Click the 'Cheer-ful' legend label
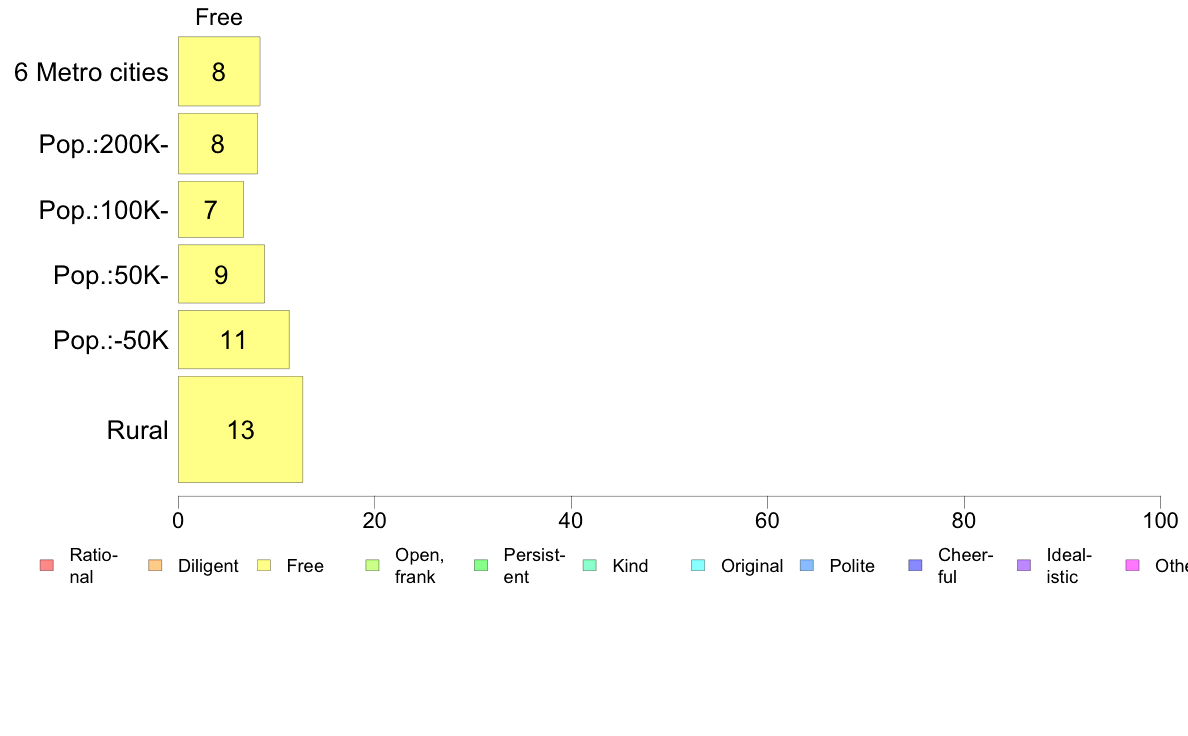Viewport: 1188px width, 736px height. [x=965, y=565]
